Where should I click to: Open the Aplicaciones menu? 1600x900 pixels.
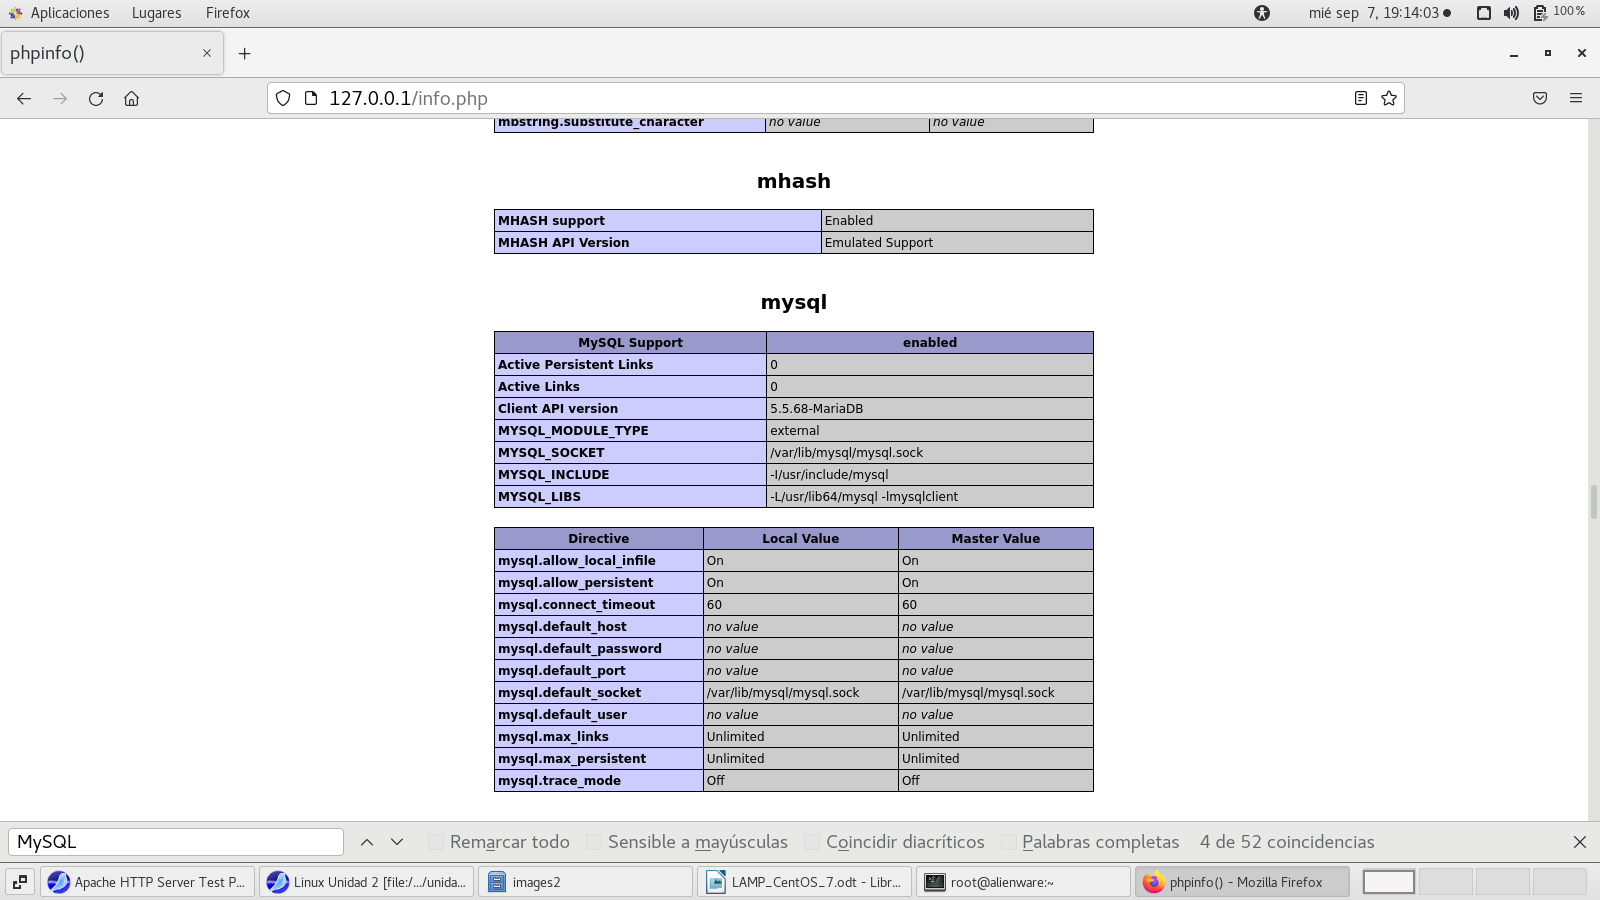click(69, 13)
